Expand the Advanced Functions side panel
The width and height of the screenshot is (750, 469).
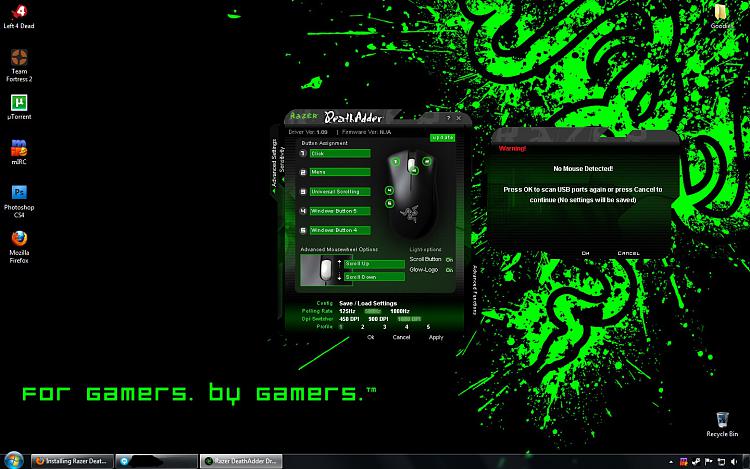click(474, 290)
